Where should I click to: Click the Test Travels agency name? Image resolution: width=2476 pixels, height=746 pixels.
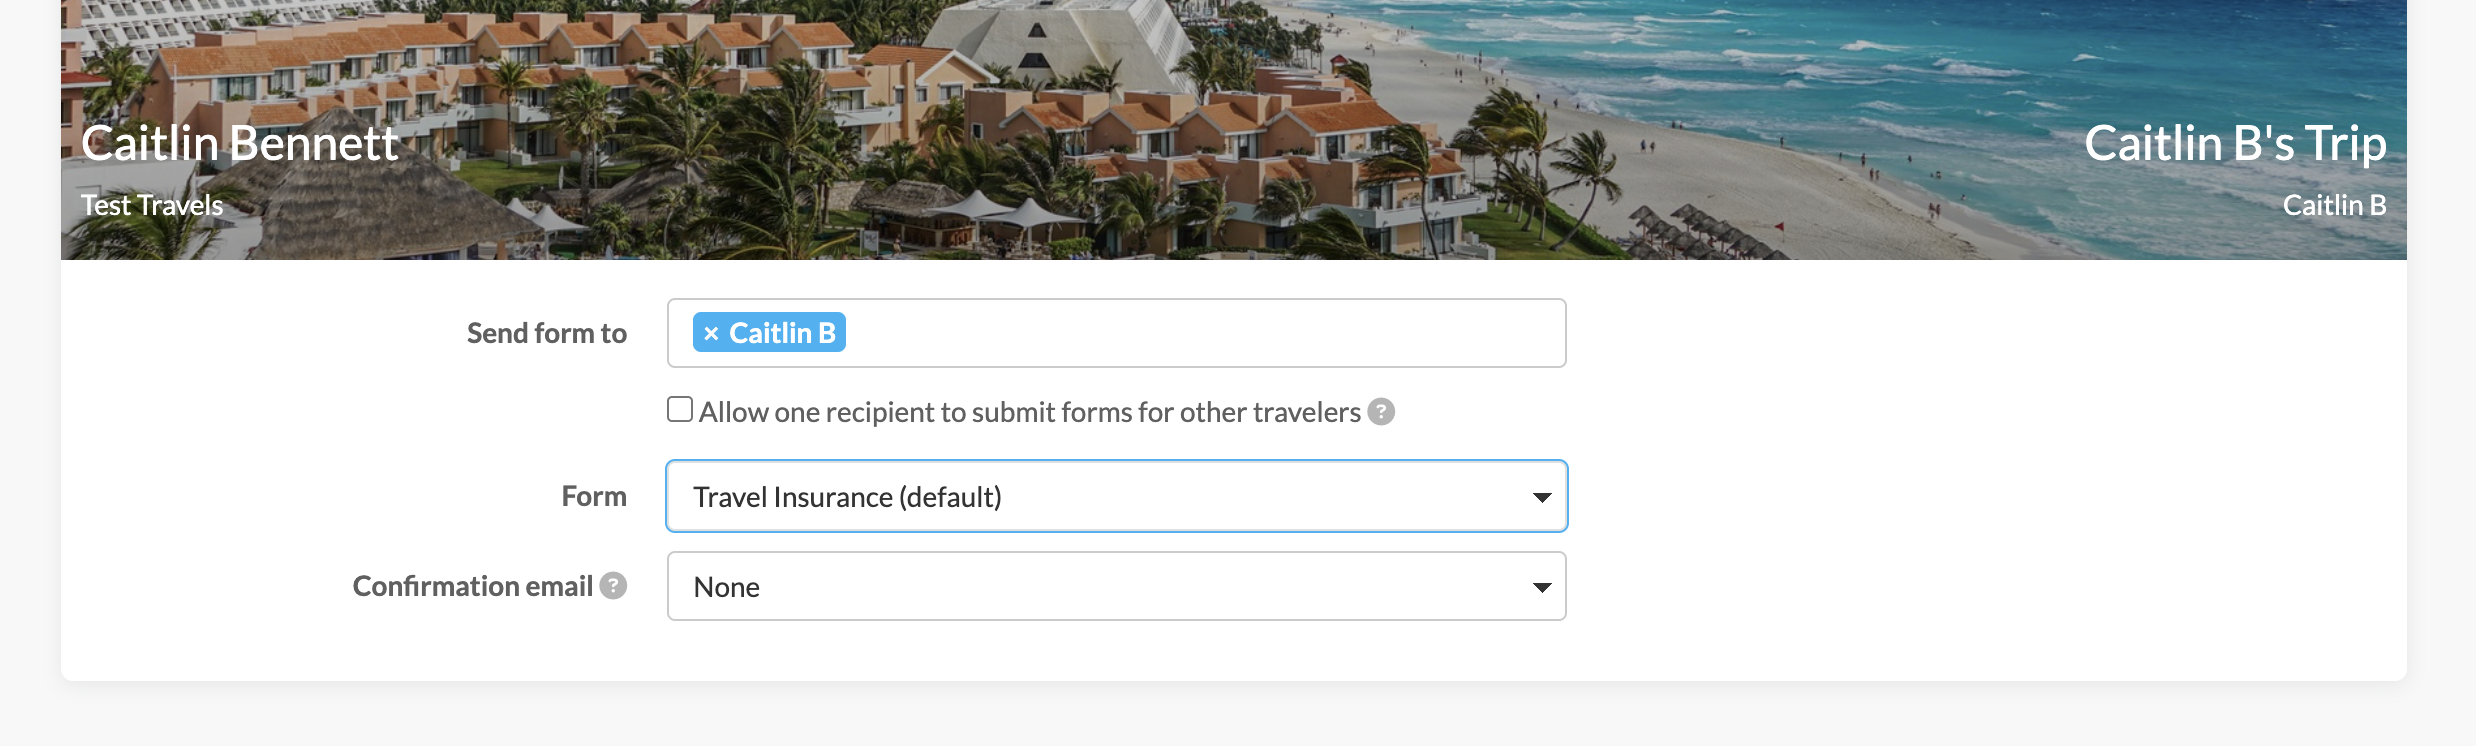click(x=152, y=205)
